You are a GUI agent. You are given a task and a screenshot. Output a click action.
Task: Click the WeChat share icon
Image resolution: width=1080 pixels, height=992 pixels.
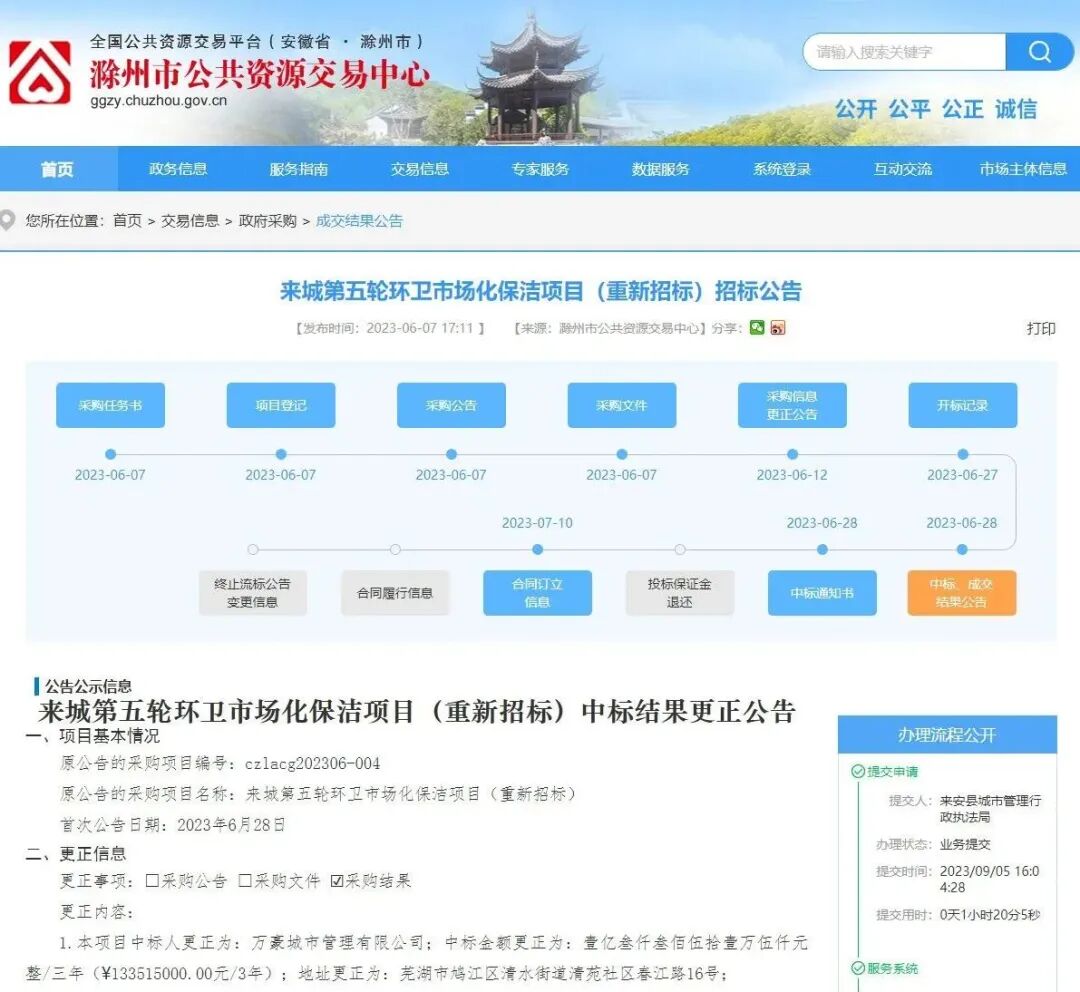click(756, 328)
